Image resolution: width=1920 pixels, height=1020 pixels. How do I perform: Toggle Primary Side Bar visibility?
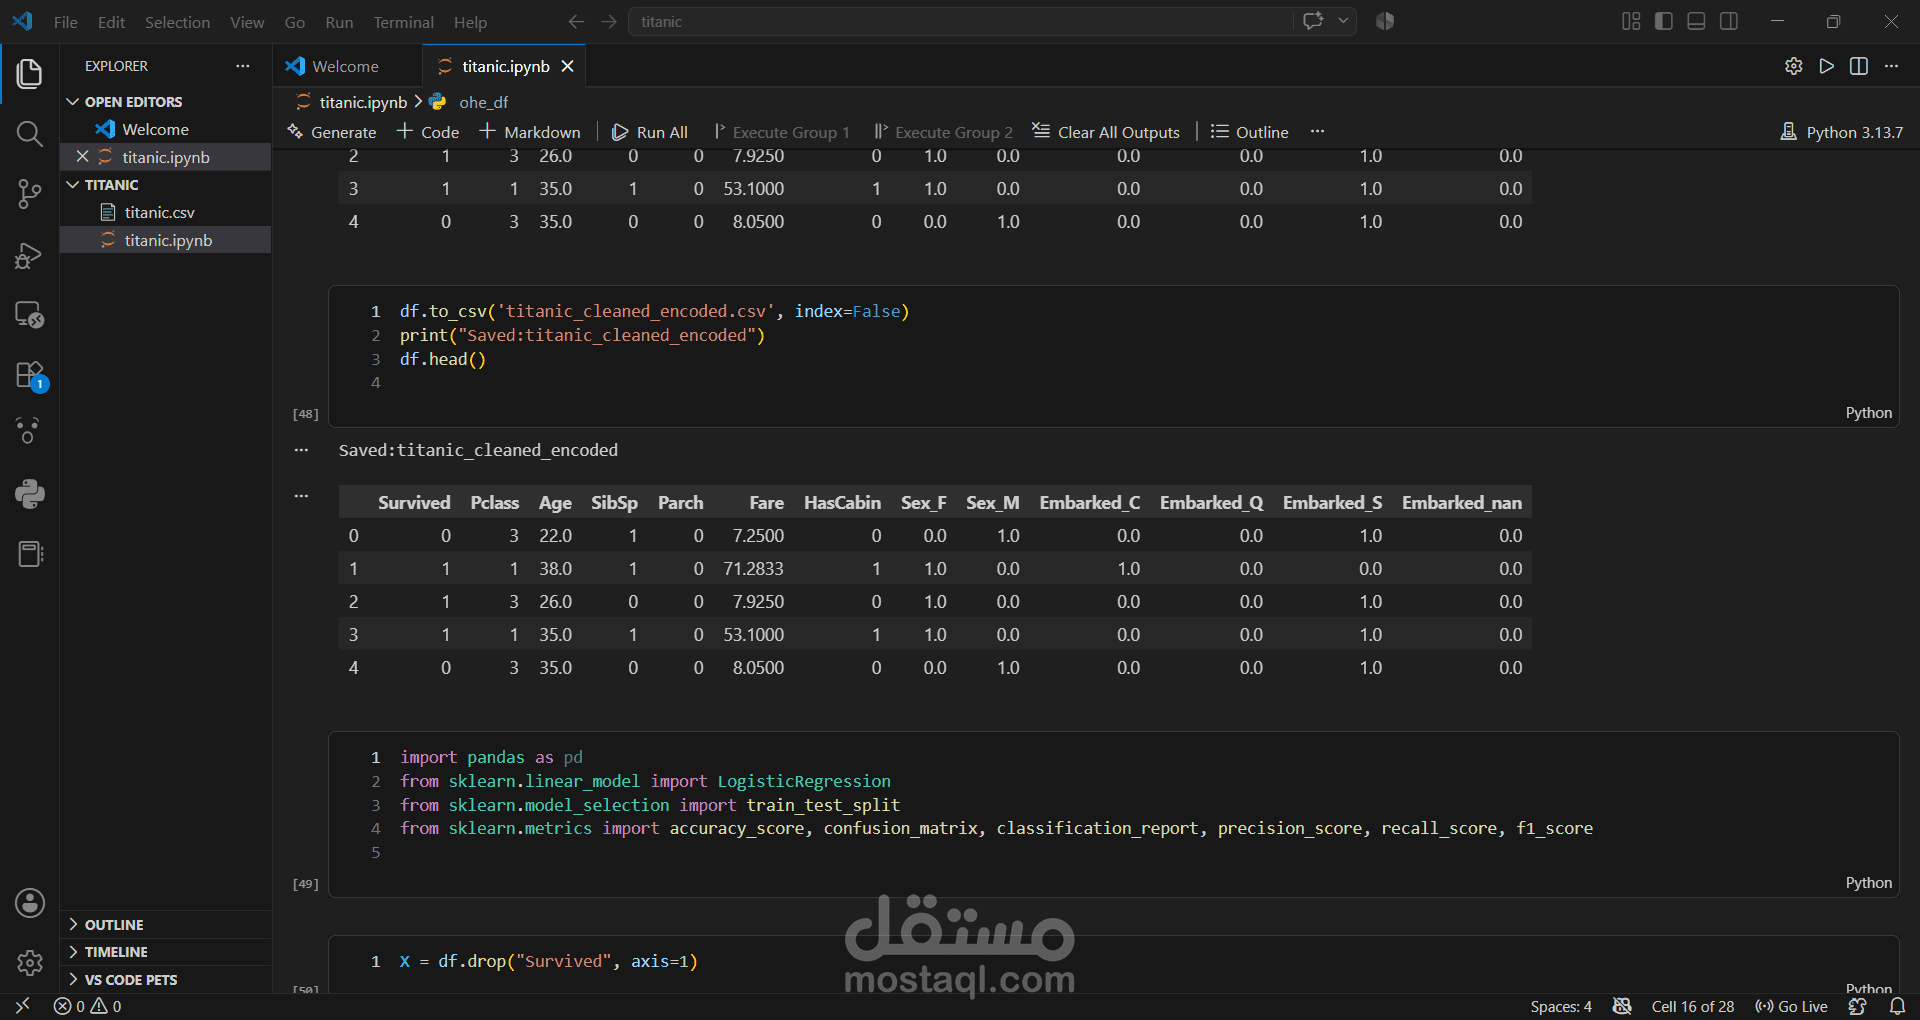[1664, 21]
